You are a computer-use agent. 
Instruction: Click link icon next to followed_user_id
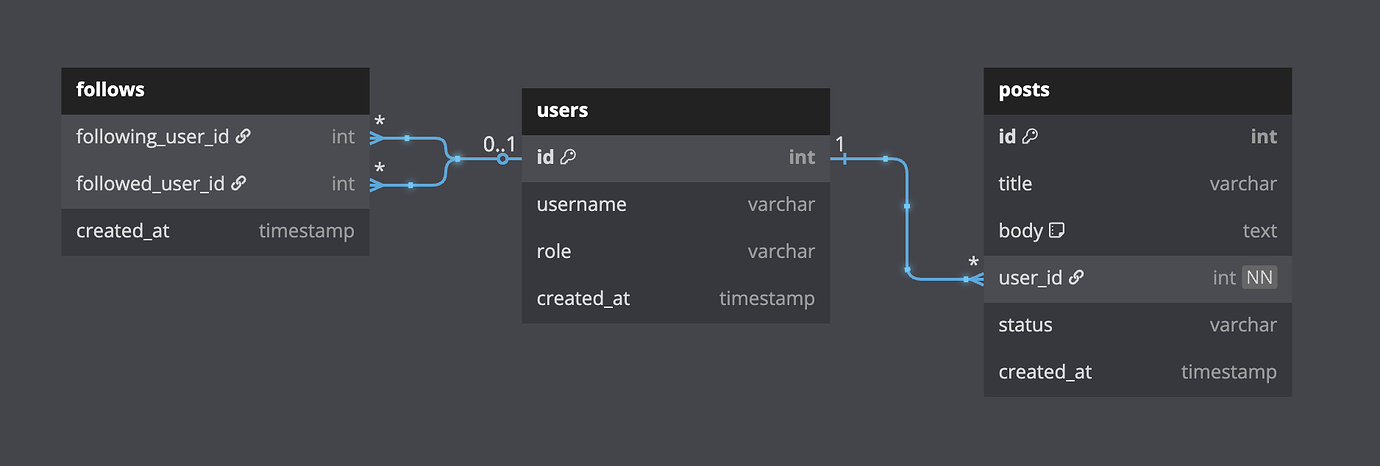point(239,183)
